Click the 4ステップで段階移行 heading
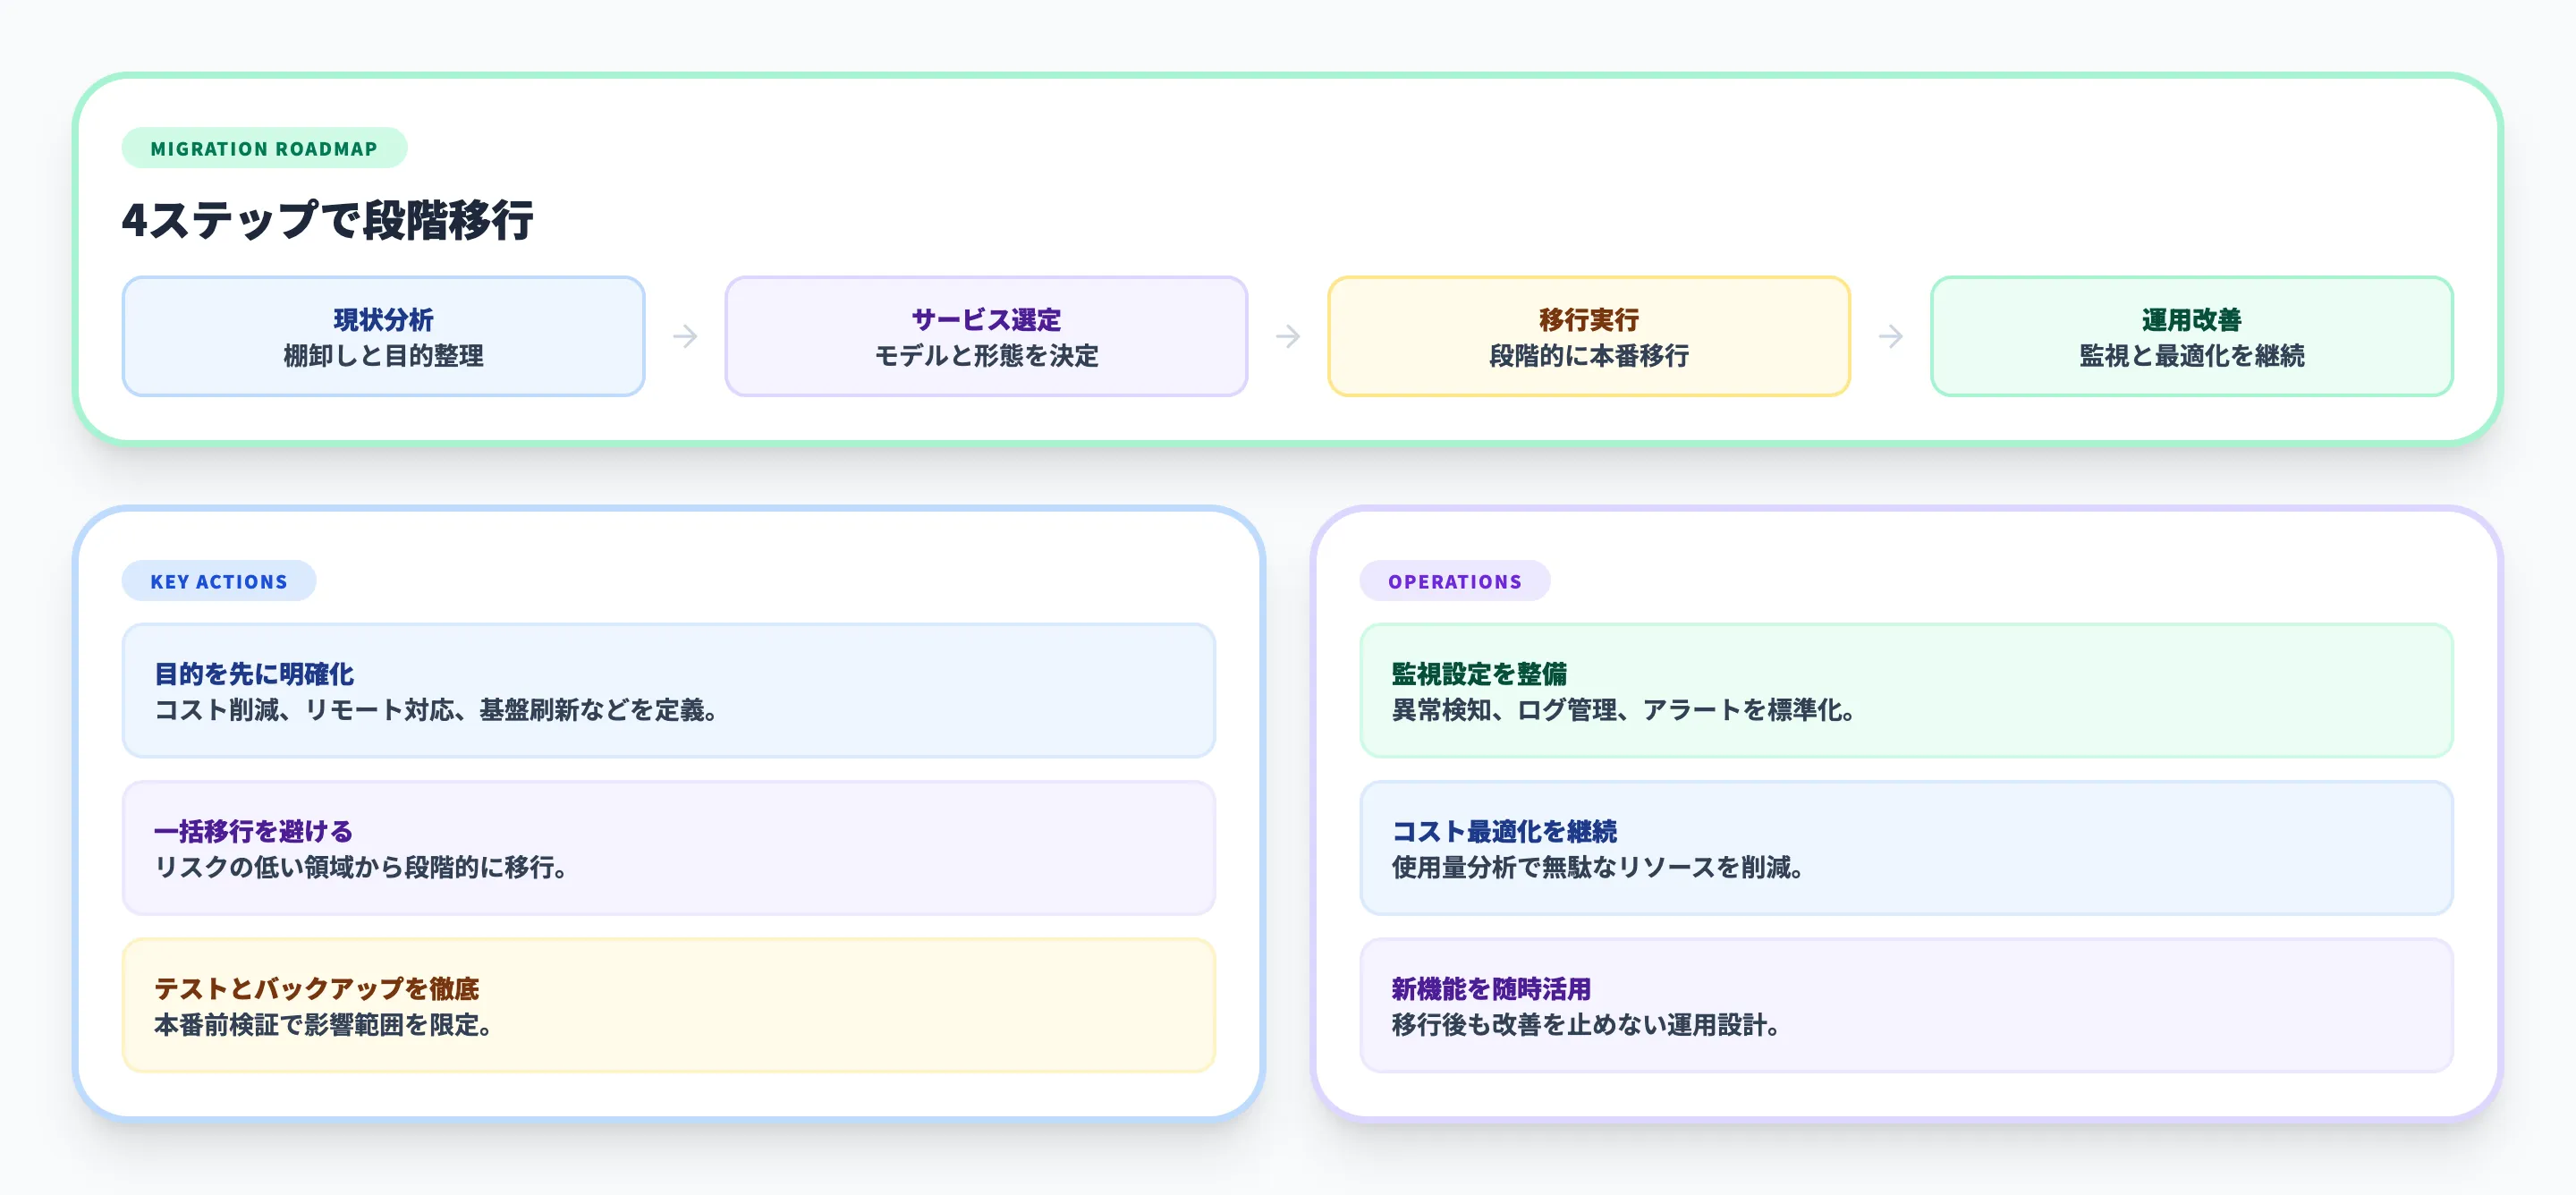 tap(330, 218)
